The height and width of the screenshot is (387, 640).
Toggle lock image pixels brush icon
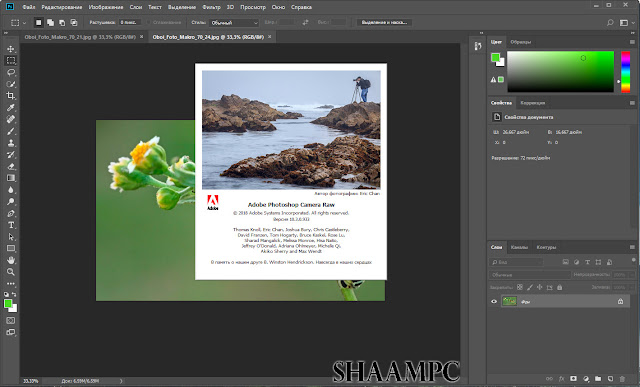530,287
